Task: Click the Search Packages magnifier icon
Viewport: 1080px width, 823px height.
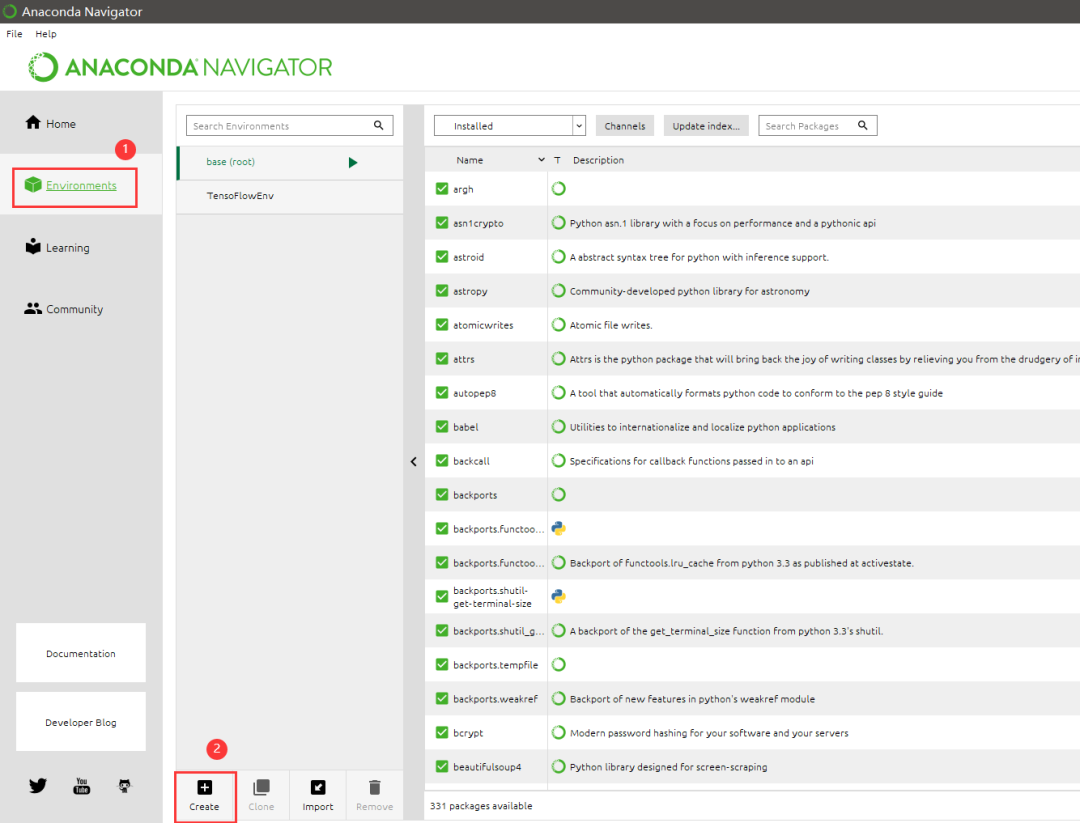Action: pos(862,125)
